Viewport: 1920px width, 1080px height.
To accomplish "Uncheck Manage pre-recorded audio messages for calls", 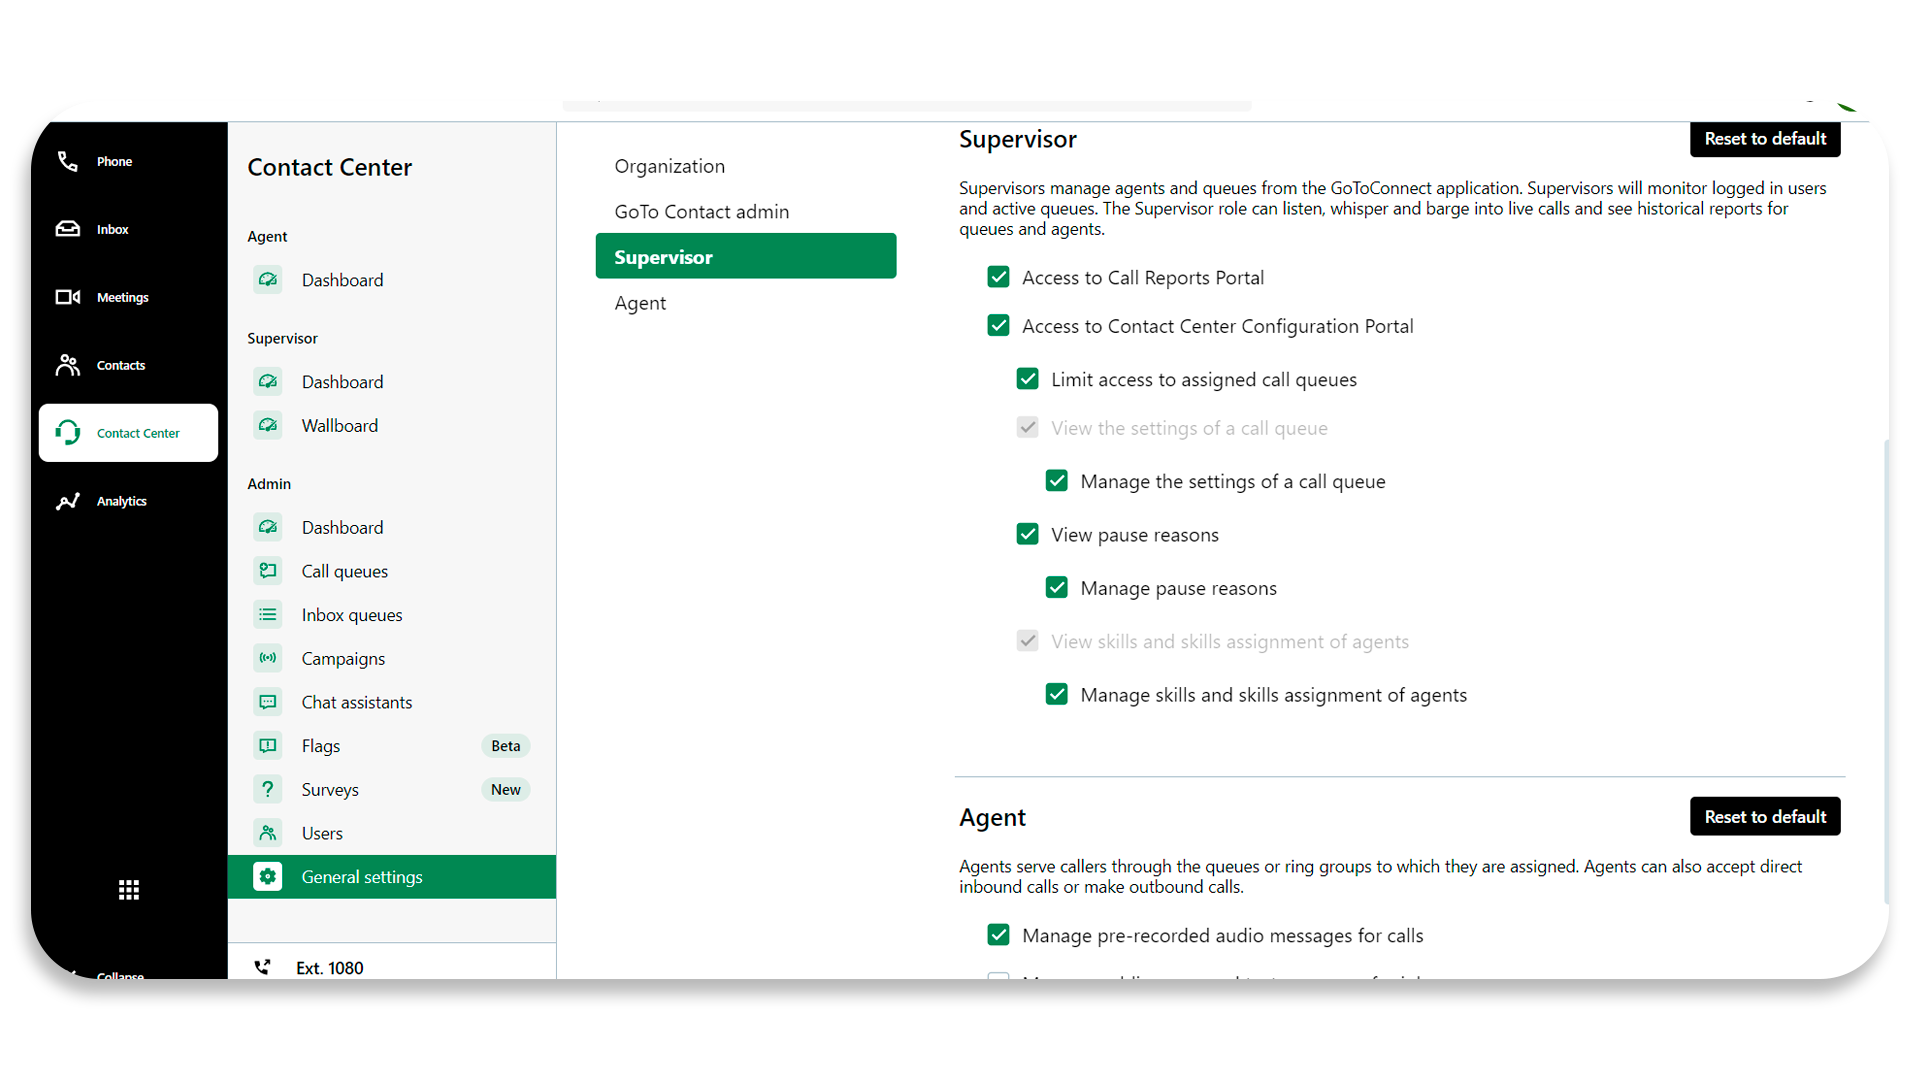I will click(998, 935).
